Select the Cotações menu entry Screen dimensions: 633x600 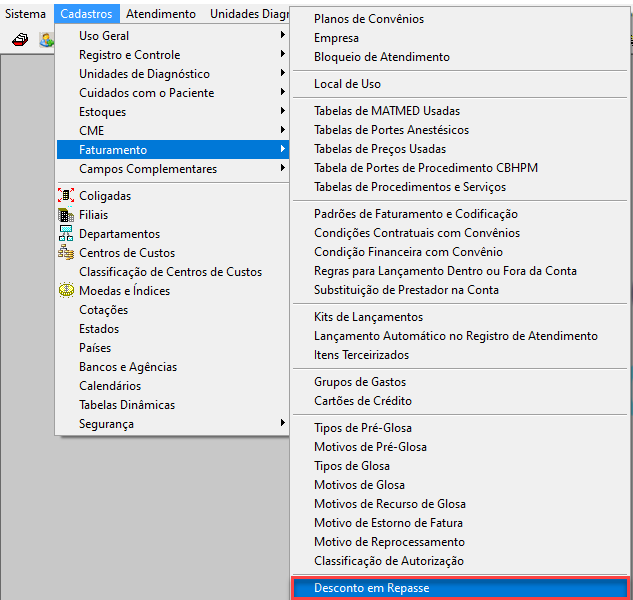172,310
